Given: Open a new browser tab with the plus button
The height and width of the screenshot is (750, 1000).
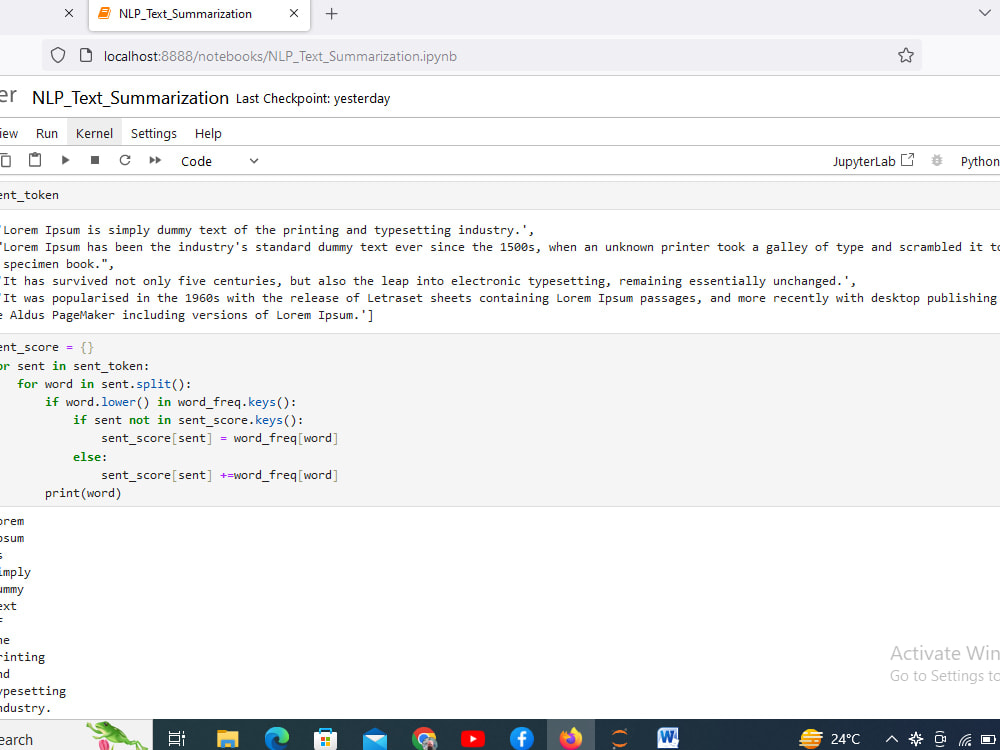Looking at the screenshot, I should (x=331, y=14).
